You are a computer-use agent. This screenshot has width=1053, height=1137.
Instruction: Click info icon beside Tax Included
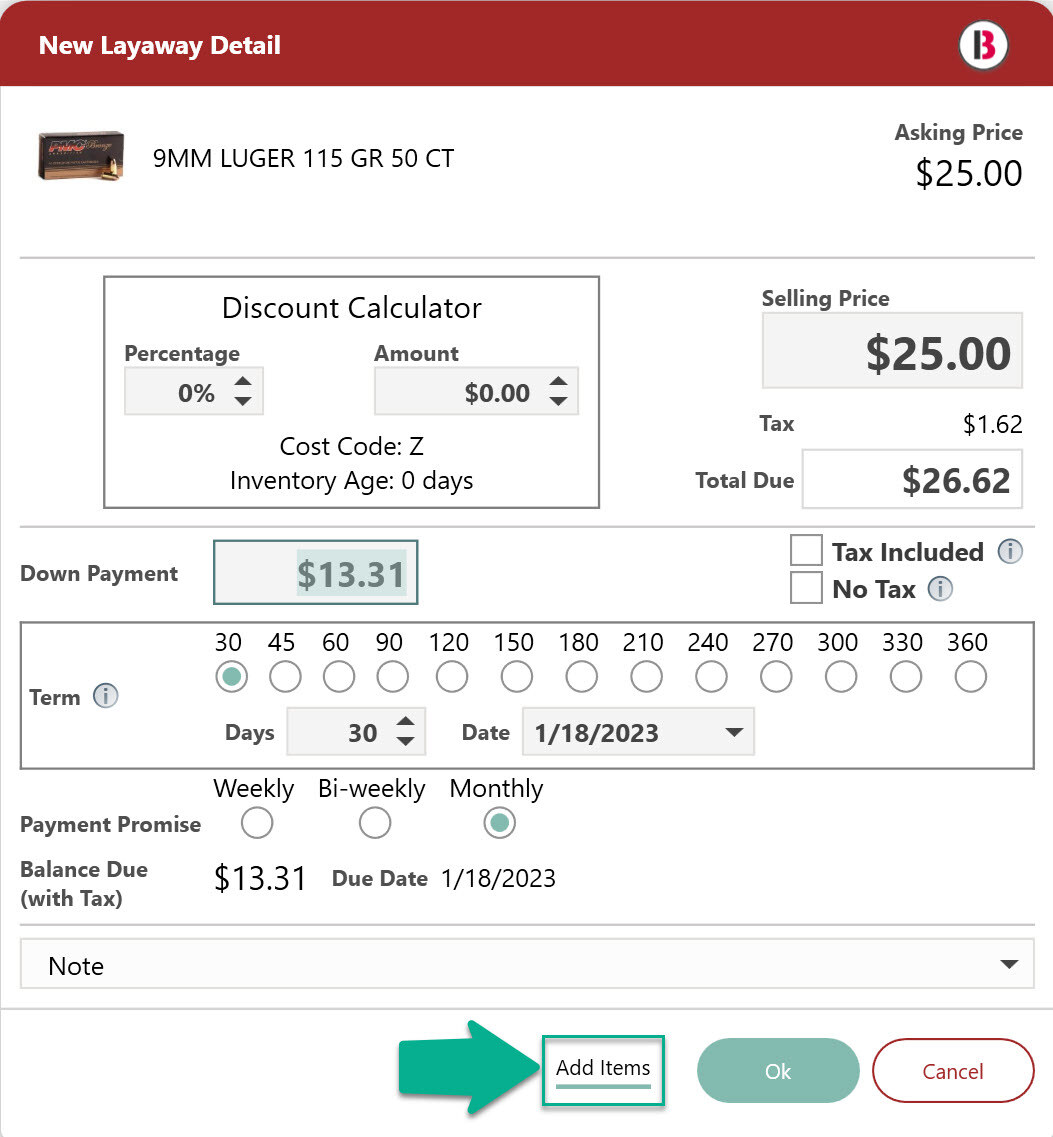pos(1010,551)
